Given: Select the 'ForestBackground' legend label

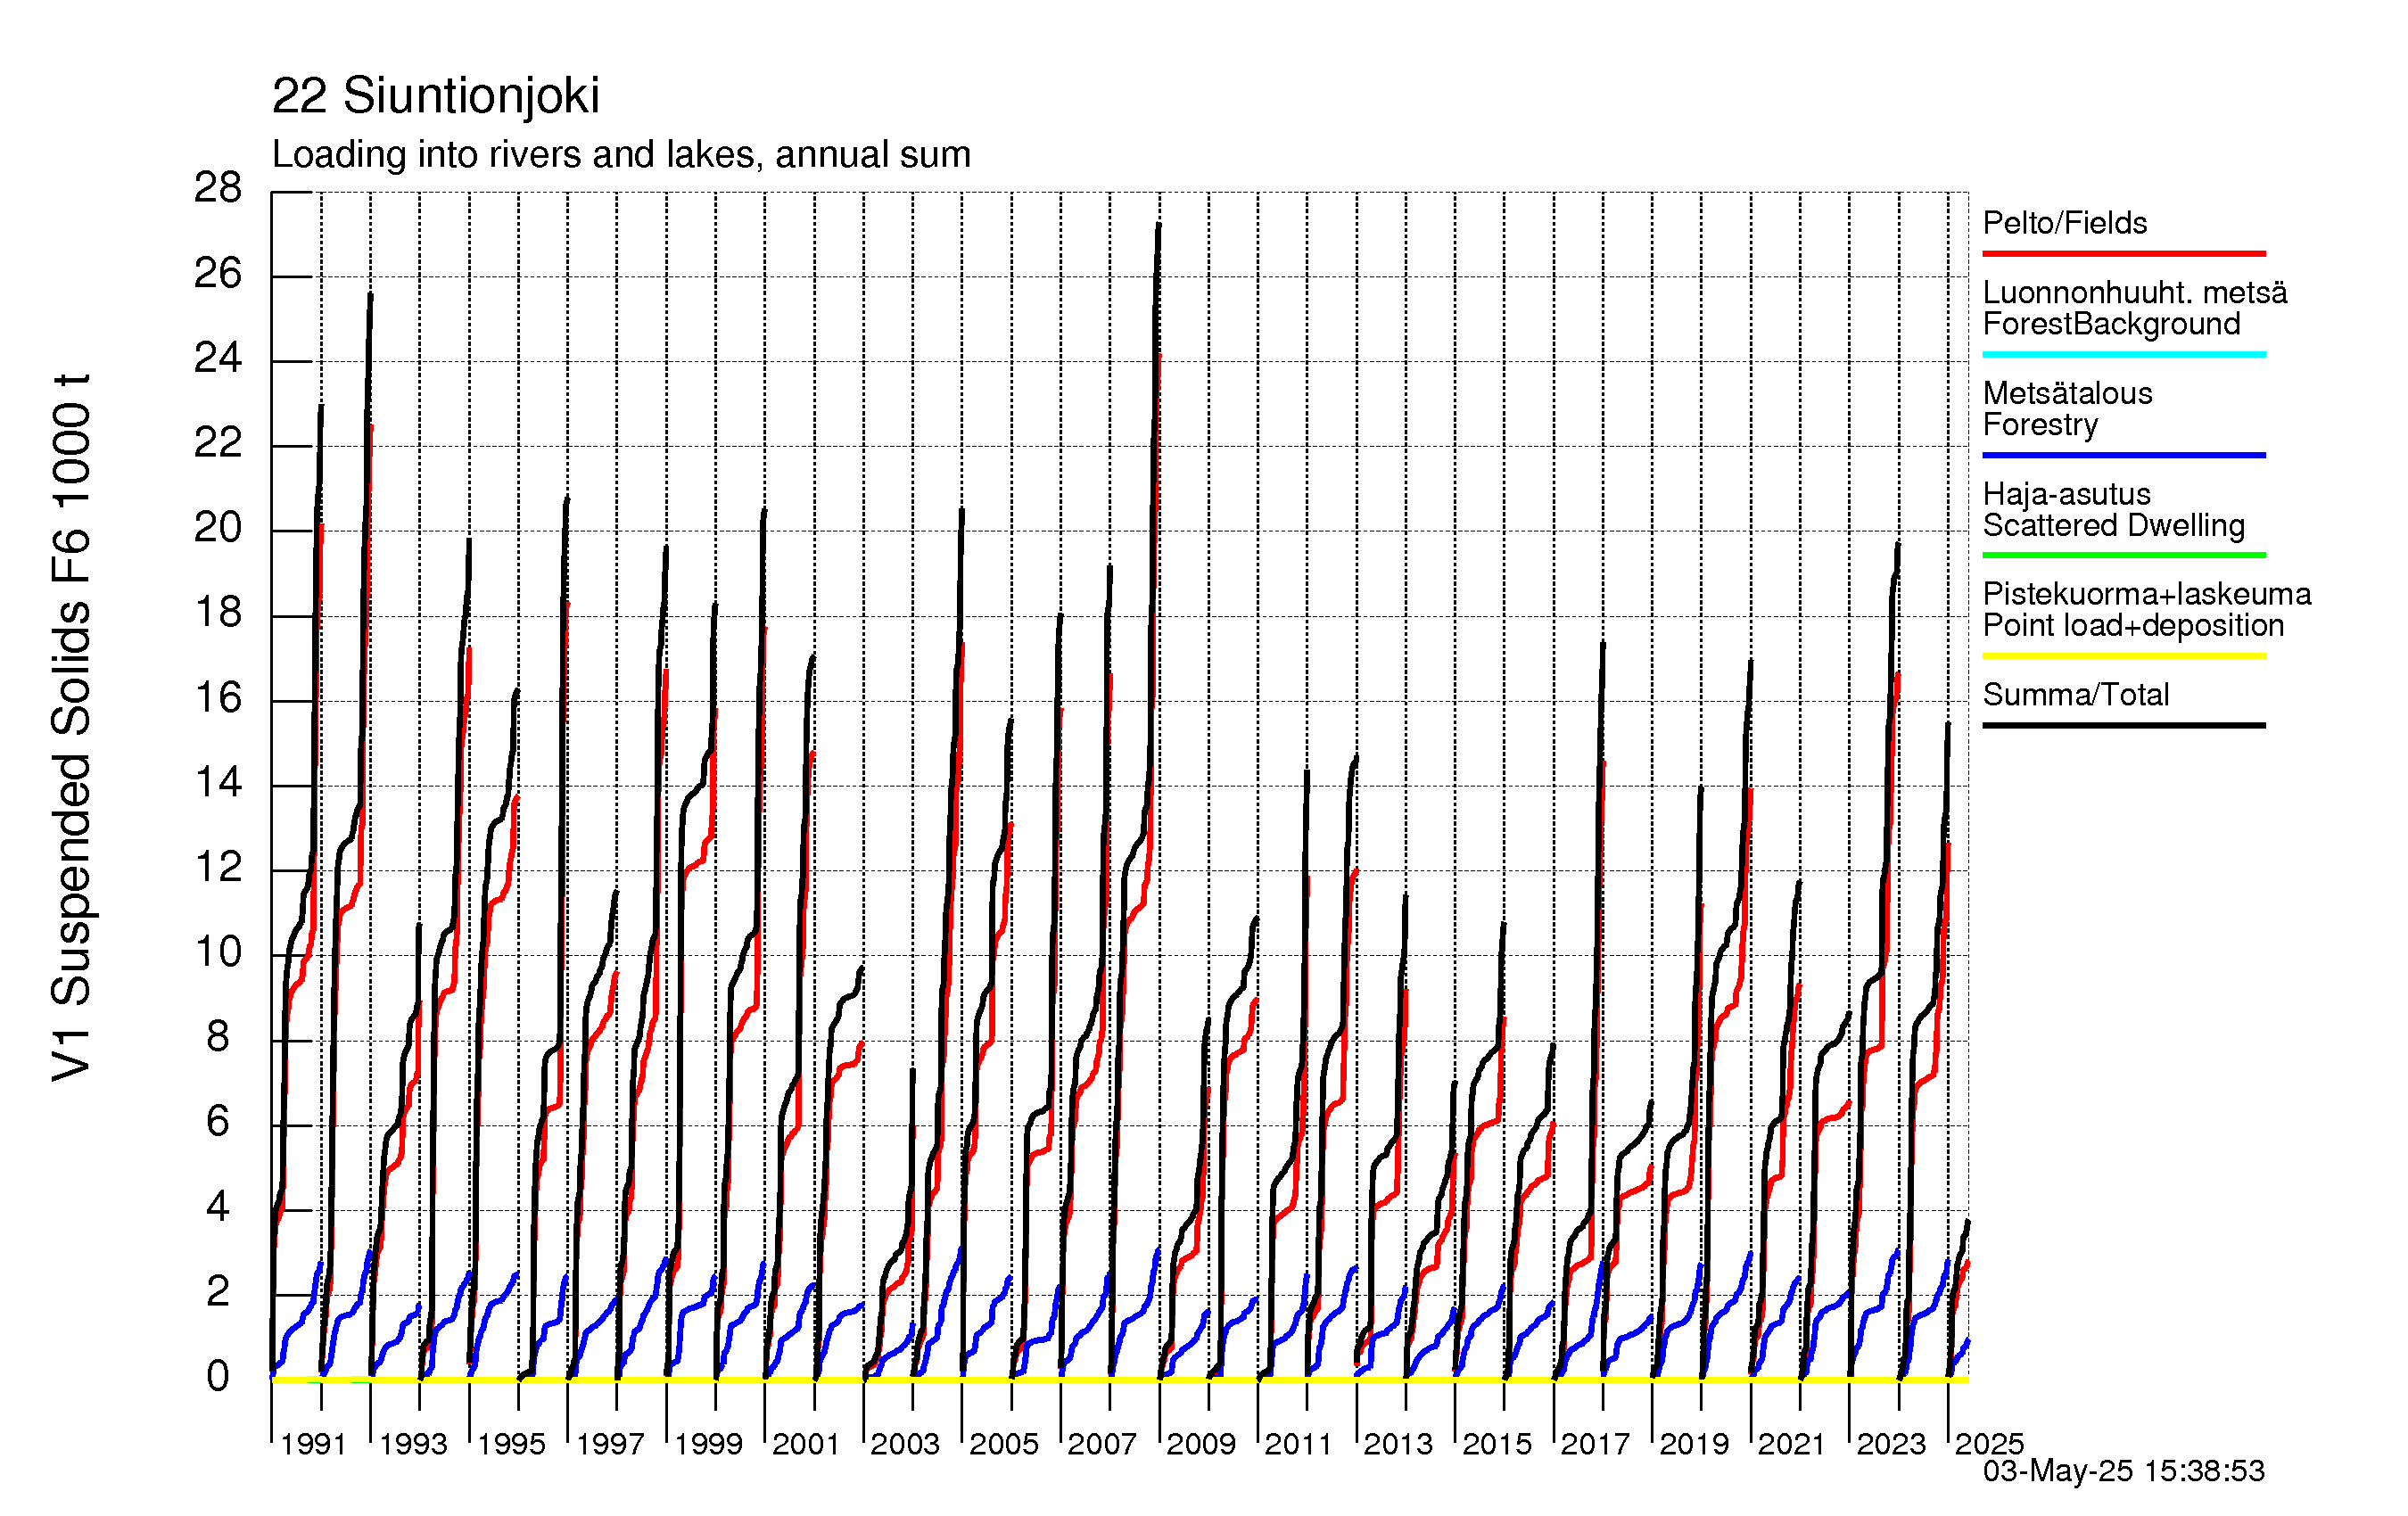Looking at the screenshot, I should coord(2111,324).
